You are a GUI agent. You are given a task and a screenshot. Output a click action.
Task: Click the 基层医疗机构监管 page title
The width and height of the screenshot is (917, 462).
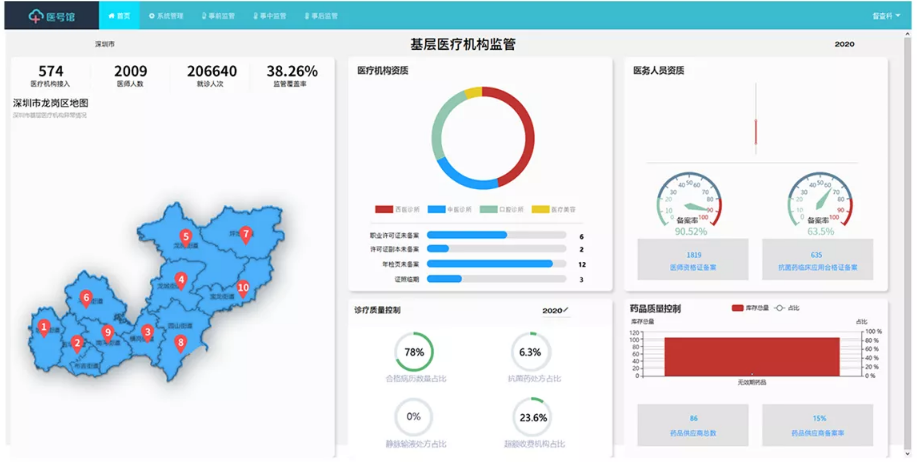(463, 44)
